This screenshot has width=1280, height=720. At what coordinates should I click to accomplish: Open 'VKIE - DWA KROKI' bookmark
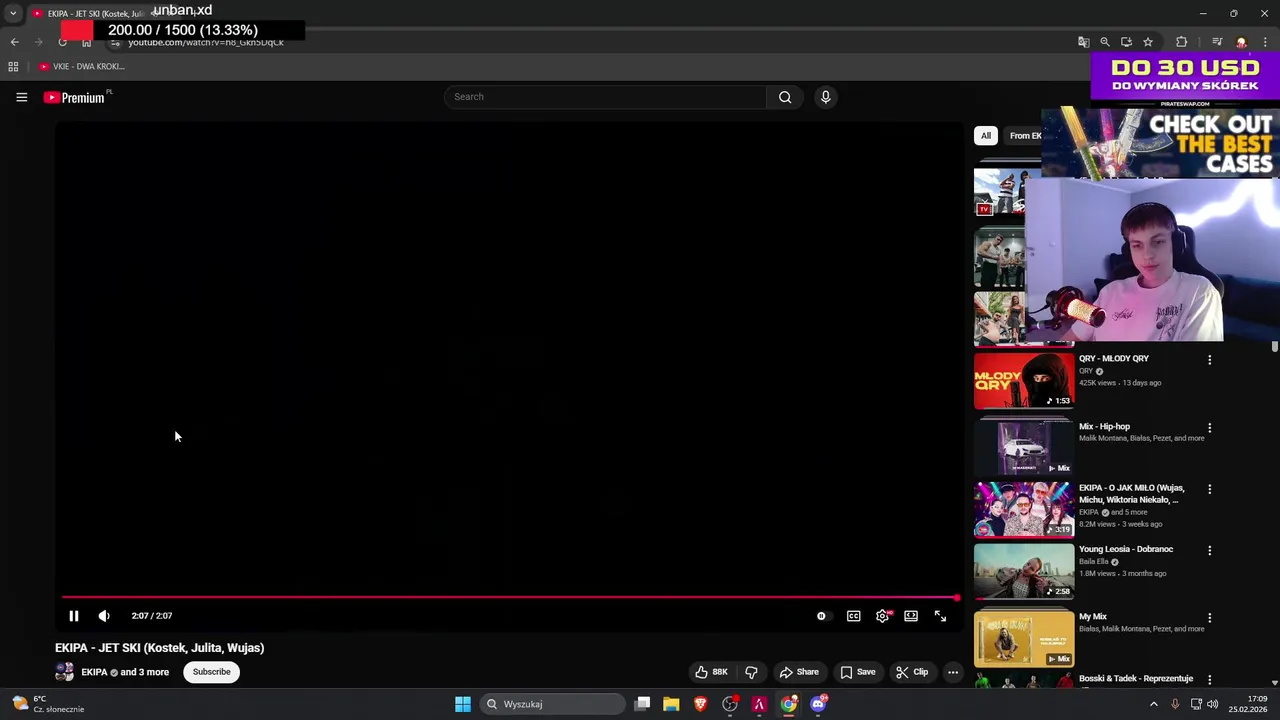coord(81,67)
